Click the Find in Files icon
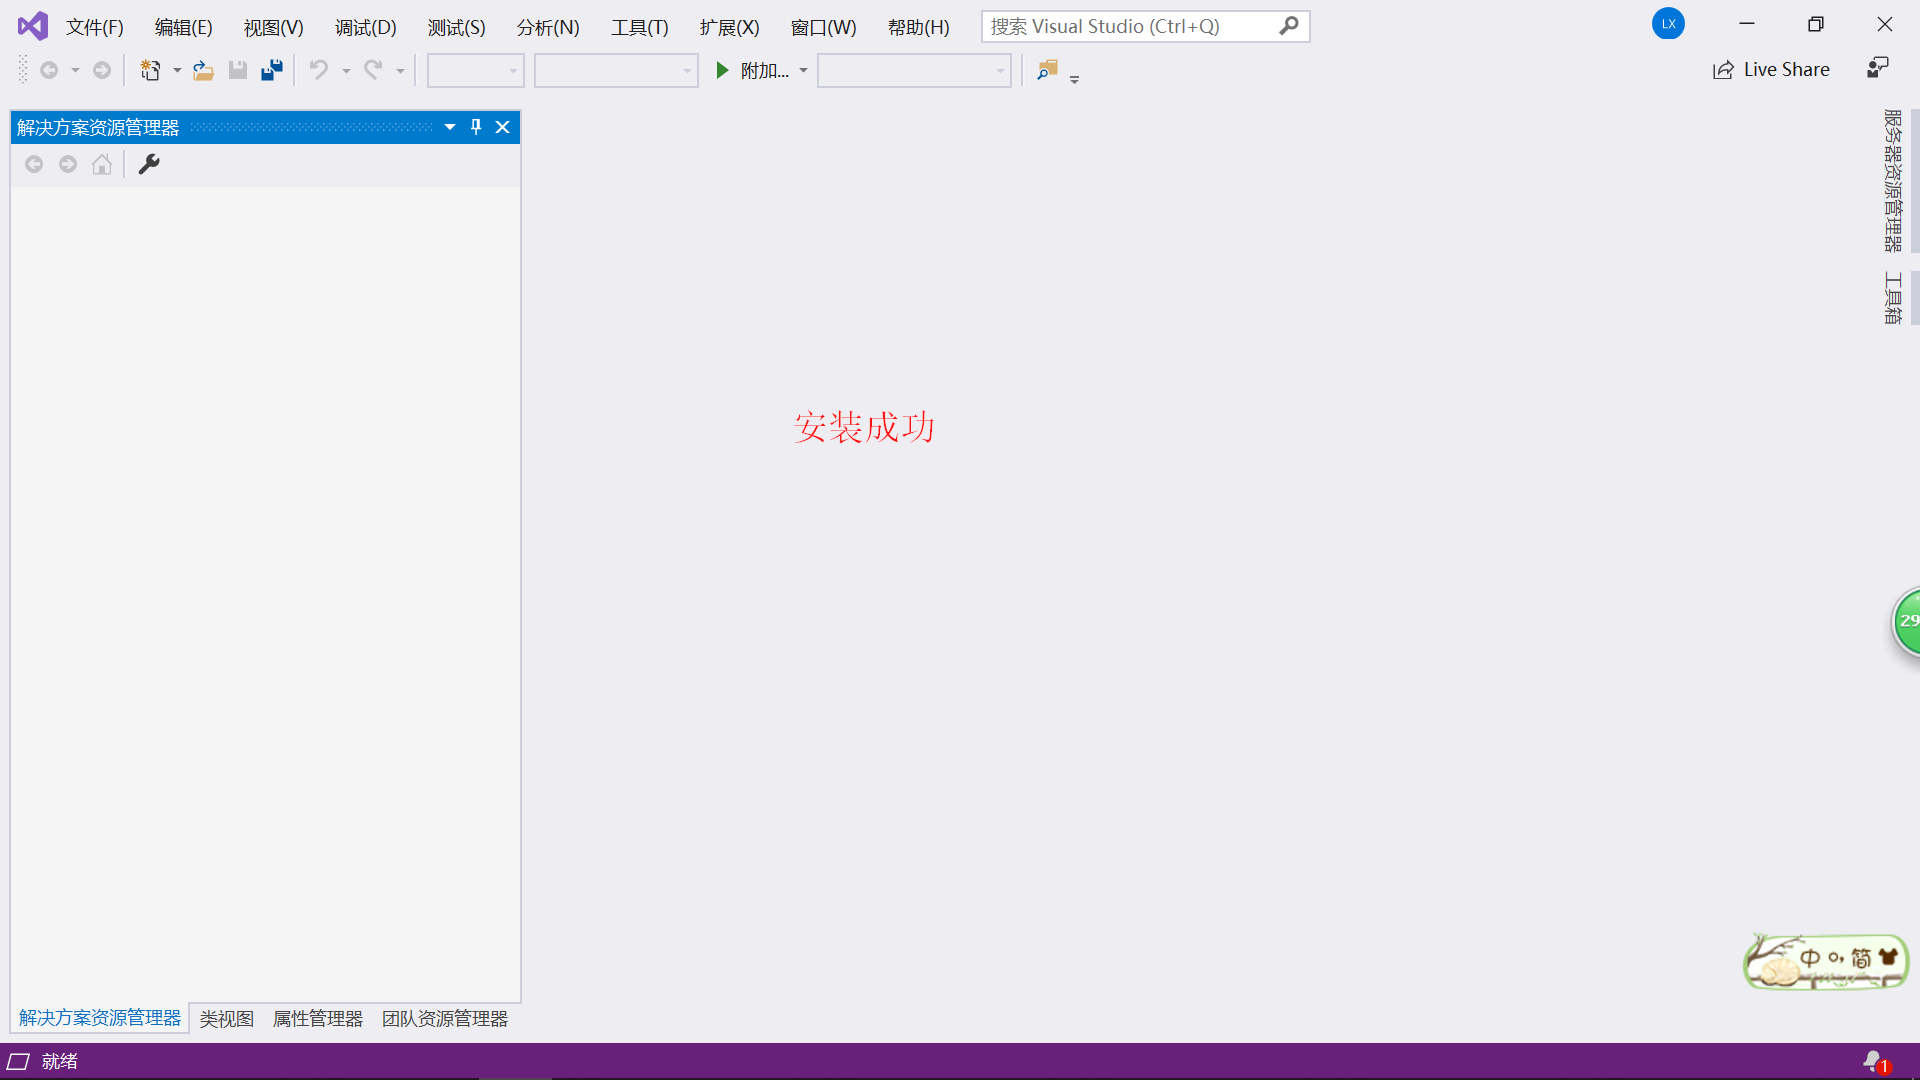This screenshot has width=1920, height=1080. point(1047,70)
